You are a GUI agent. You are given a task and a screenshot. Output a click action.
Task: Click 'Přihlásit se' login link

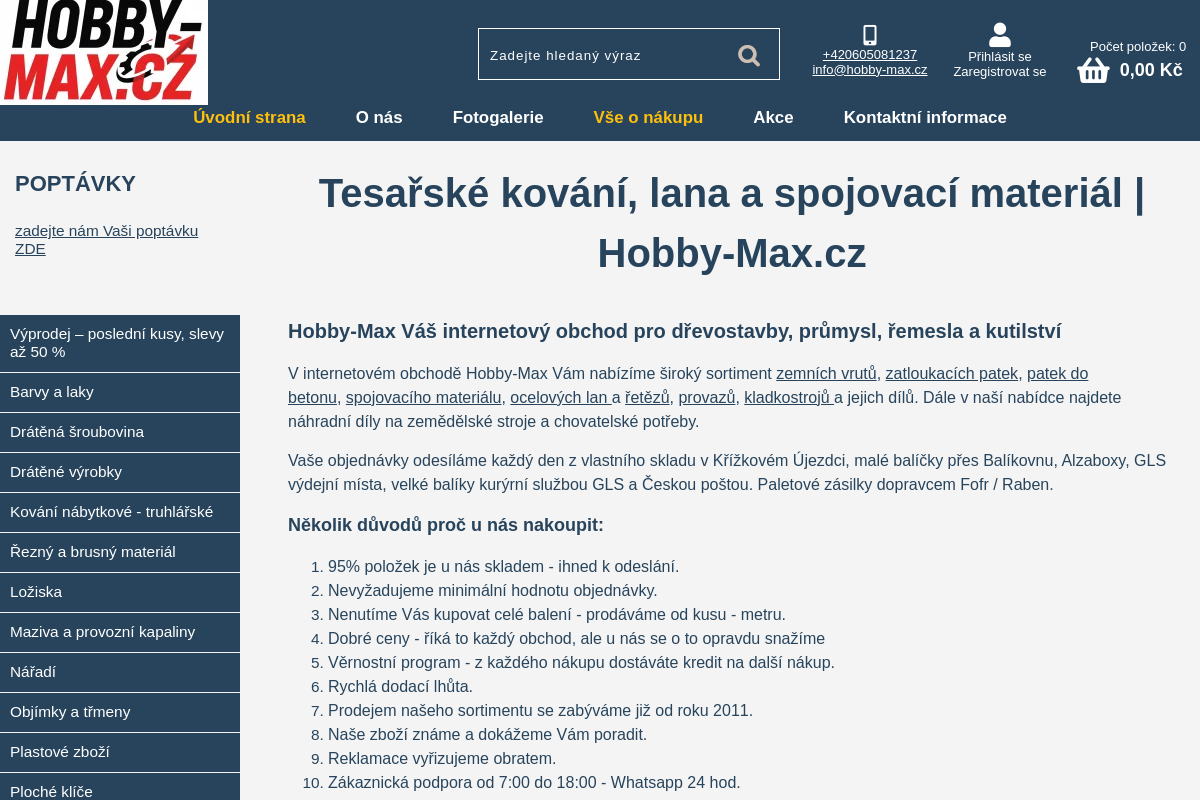tap(1000, 56)
